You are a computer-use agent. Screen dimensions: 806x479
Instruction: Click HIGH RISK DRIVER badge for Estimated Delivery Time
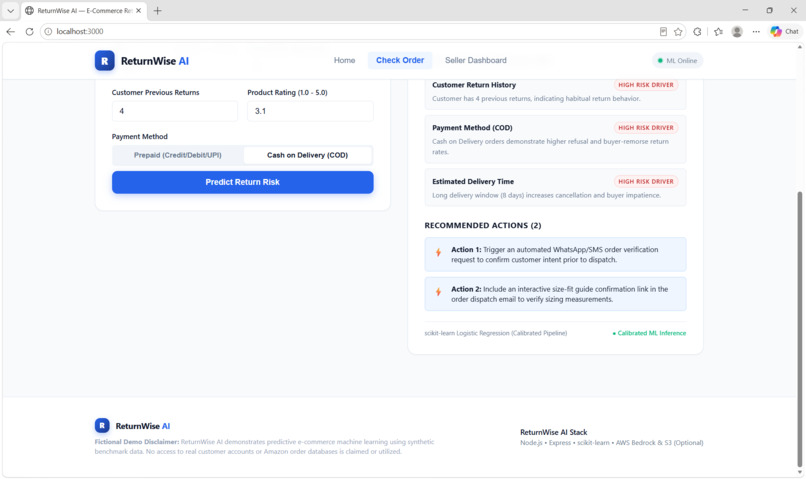tap(646, 181)
